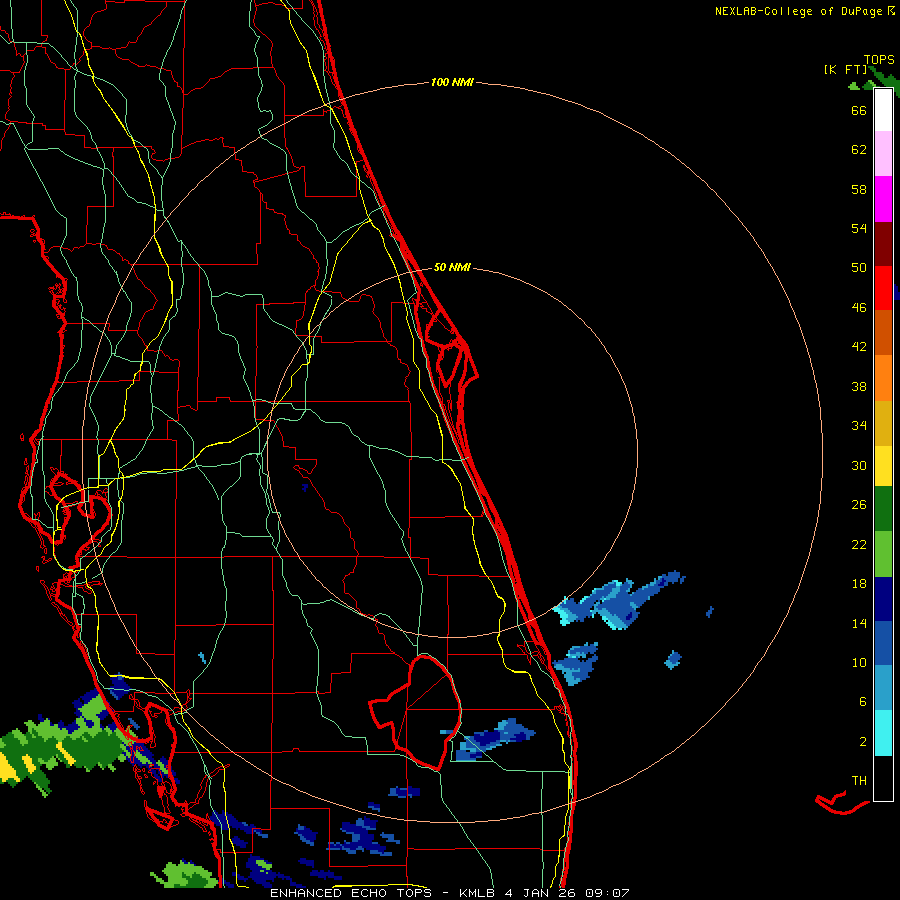
Task: Click the legend value "14"
Action: tap(859, 624)
